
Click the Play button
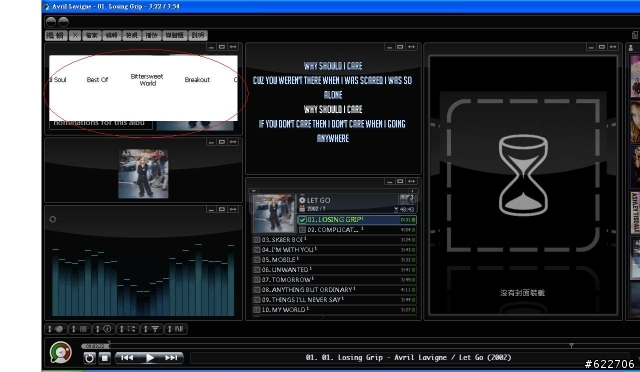point(149,358)
